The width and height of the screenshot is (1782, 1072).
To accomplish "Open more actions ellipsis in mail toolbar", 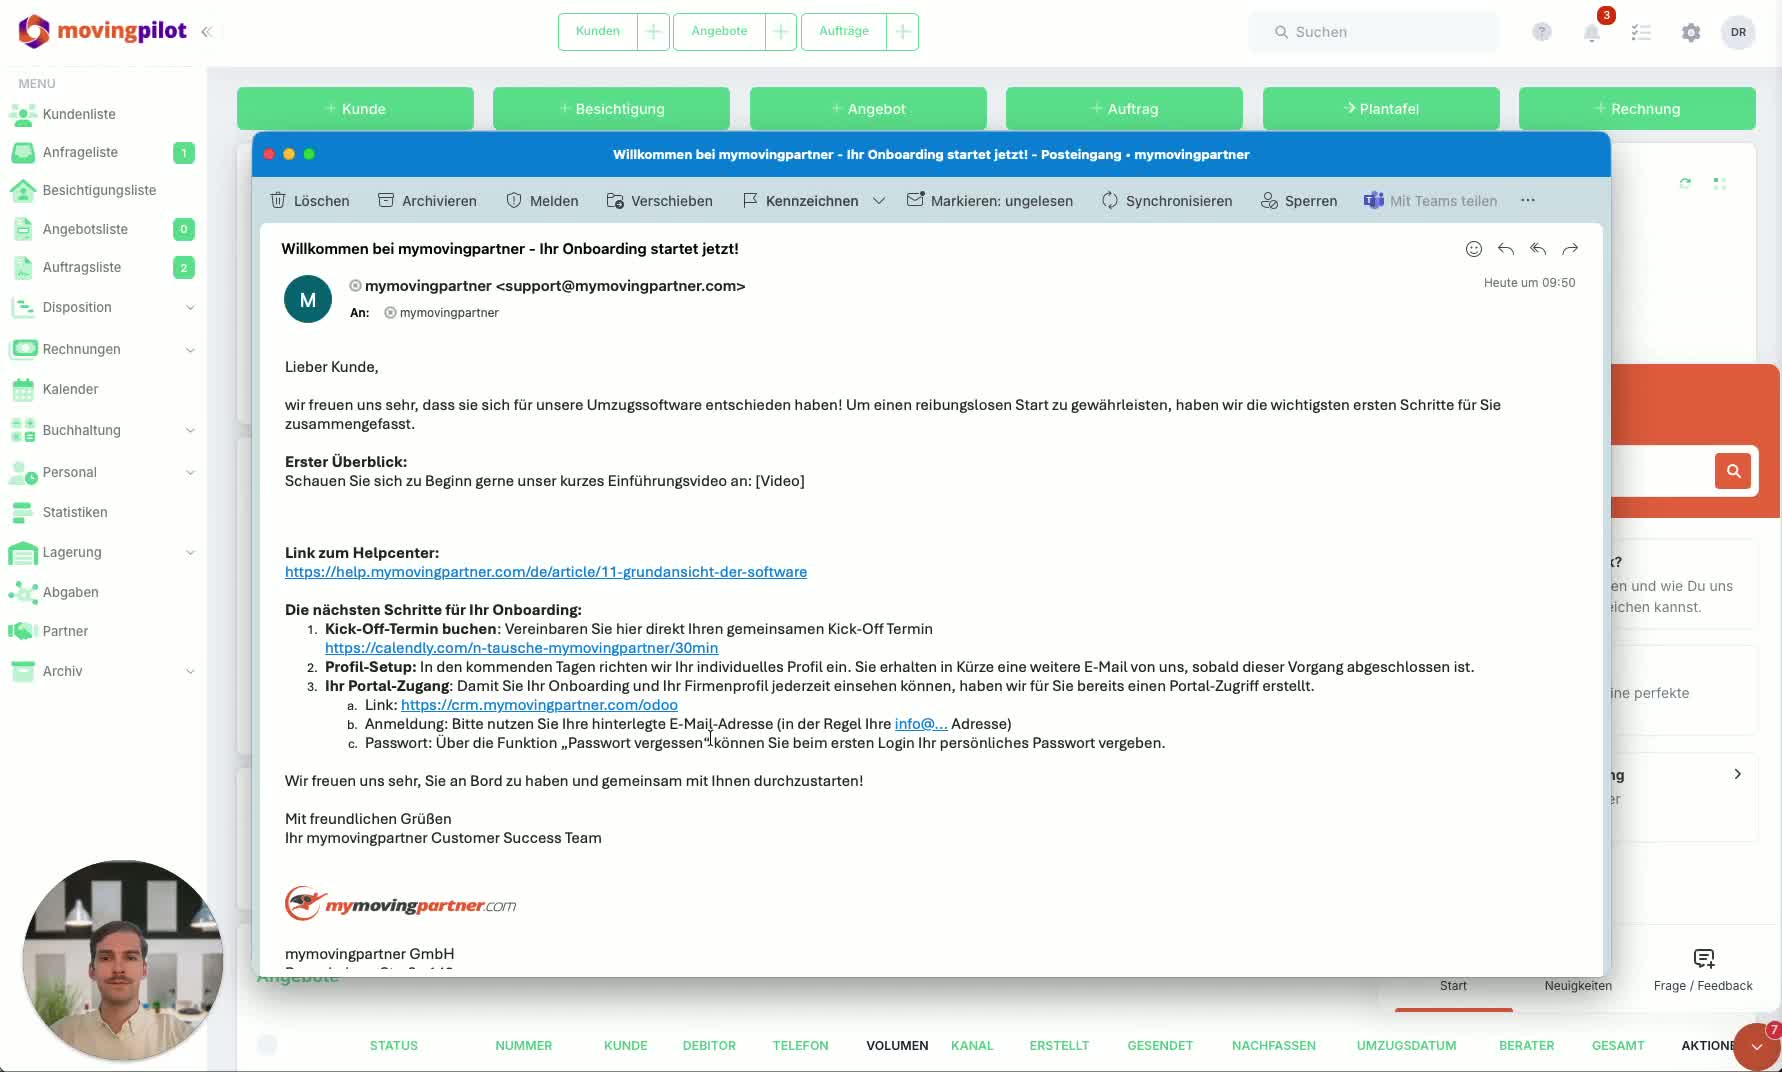I will click(x=1528, y=201).
